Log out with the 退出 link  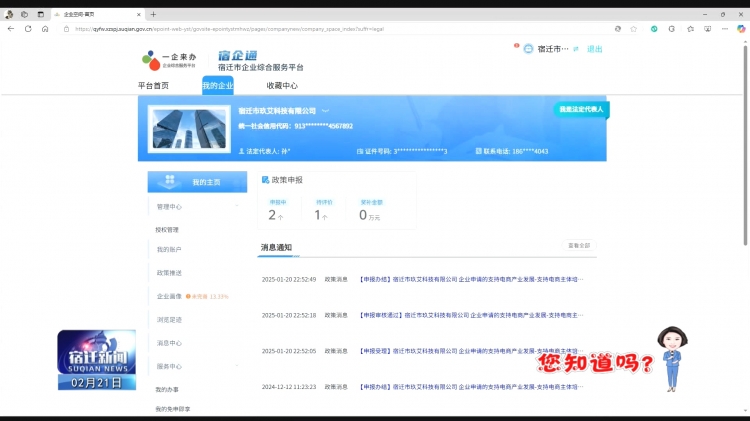coord(595,49)
